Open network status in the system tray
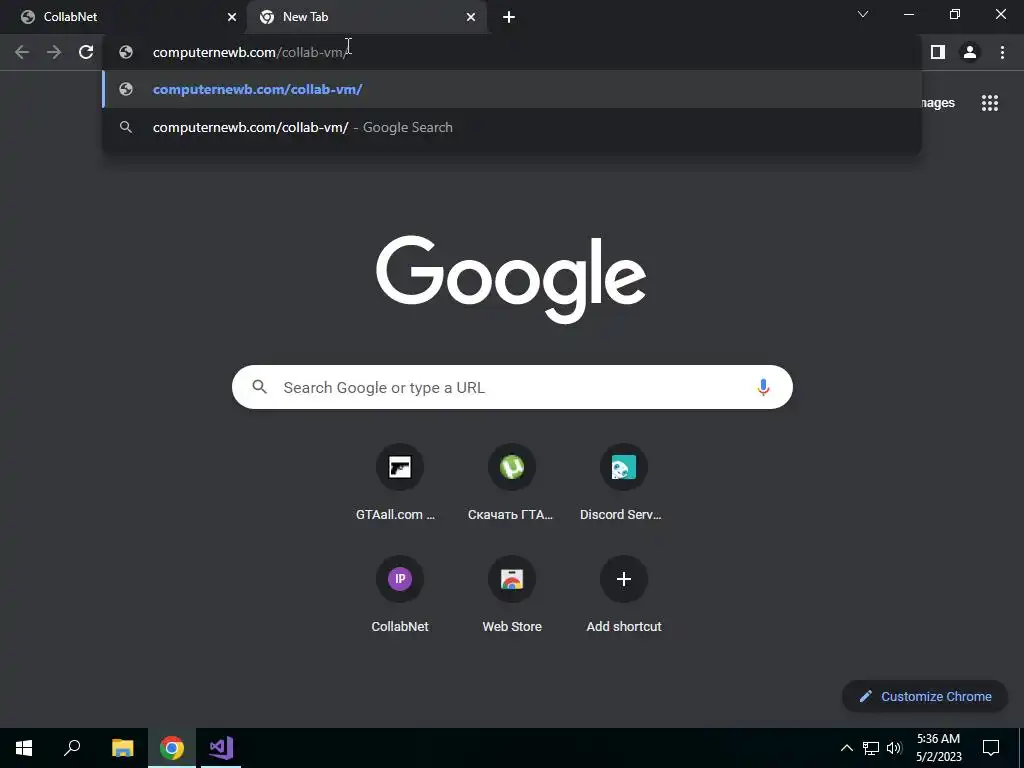This screenshot has height=768, width=1024. [871, 748]
